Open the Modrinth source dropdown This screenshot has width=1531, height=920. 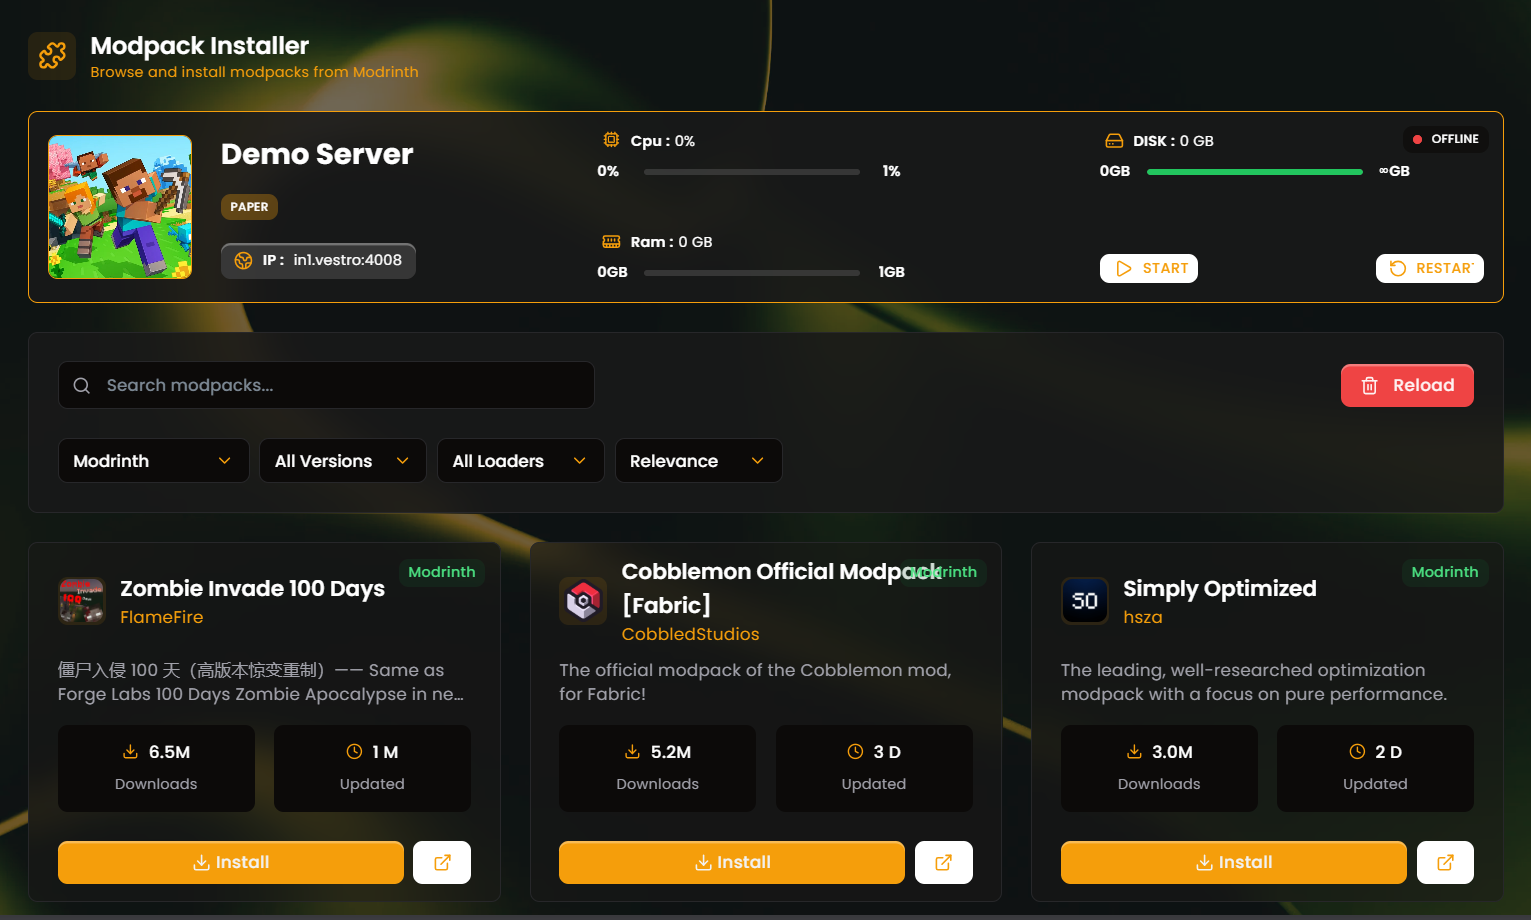pos(153,460)
